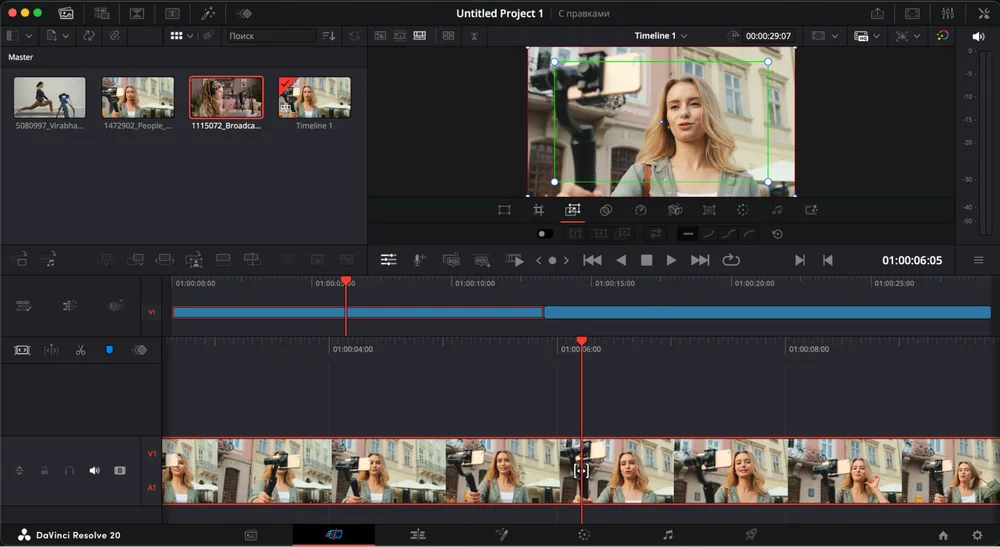
Task: Click the scissors split clip icon
Action: coord(80,351)
